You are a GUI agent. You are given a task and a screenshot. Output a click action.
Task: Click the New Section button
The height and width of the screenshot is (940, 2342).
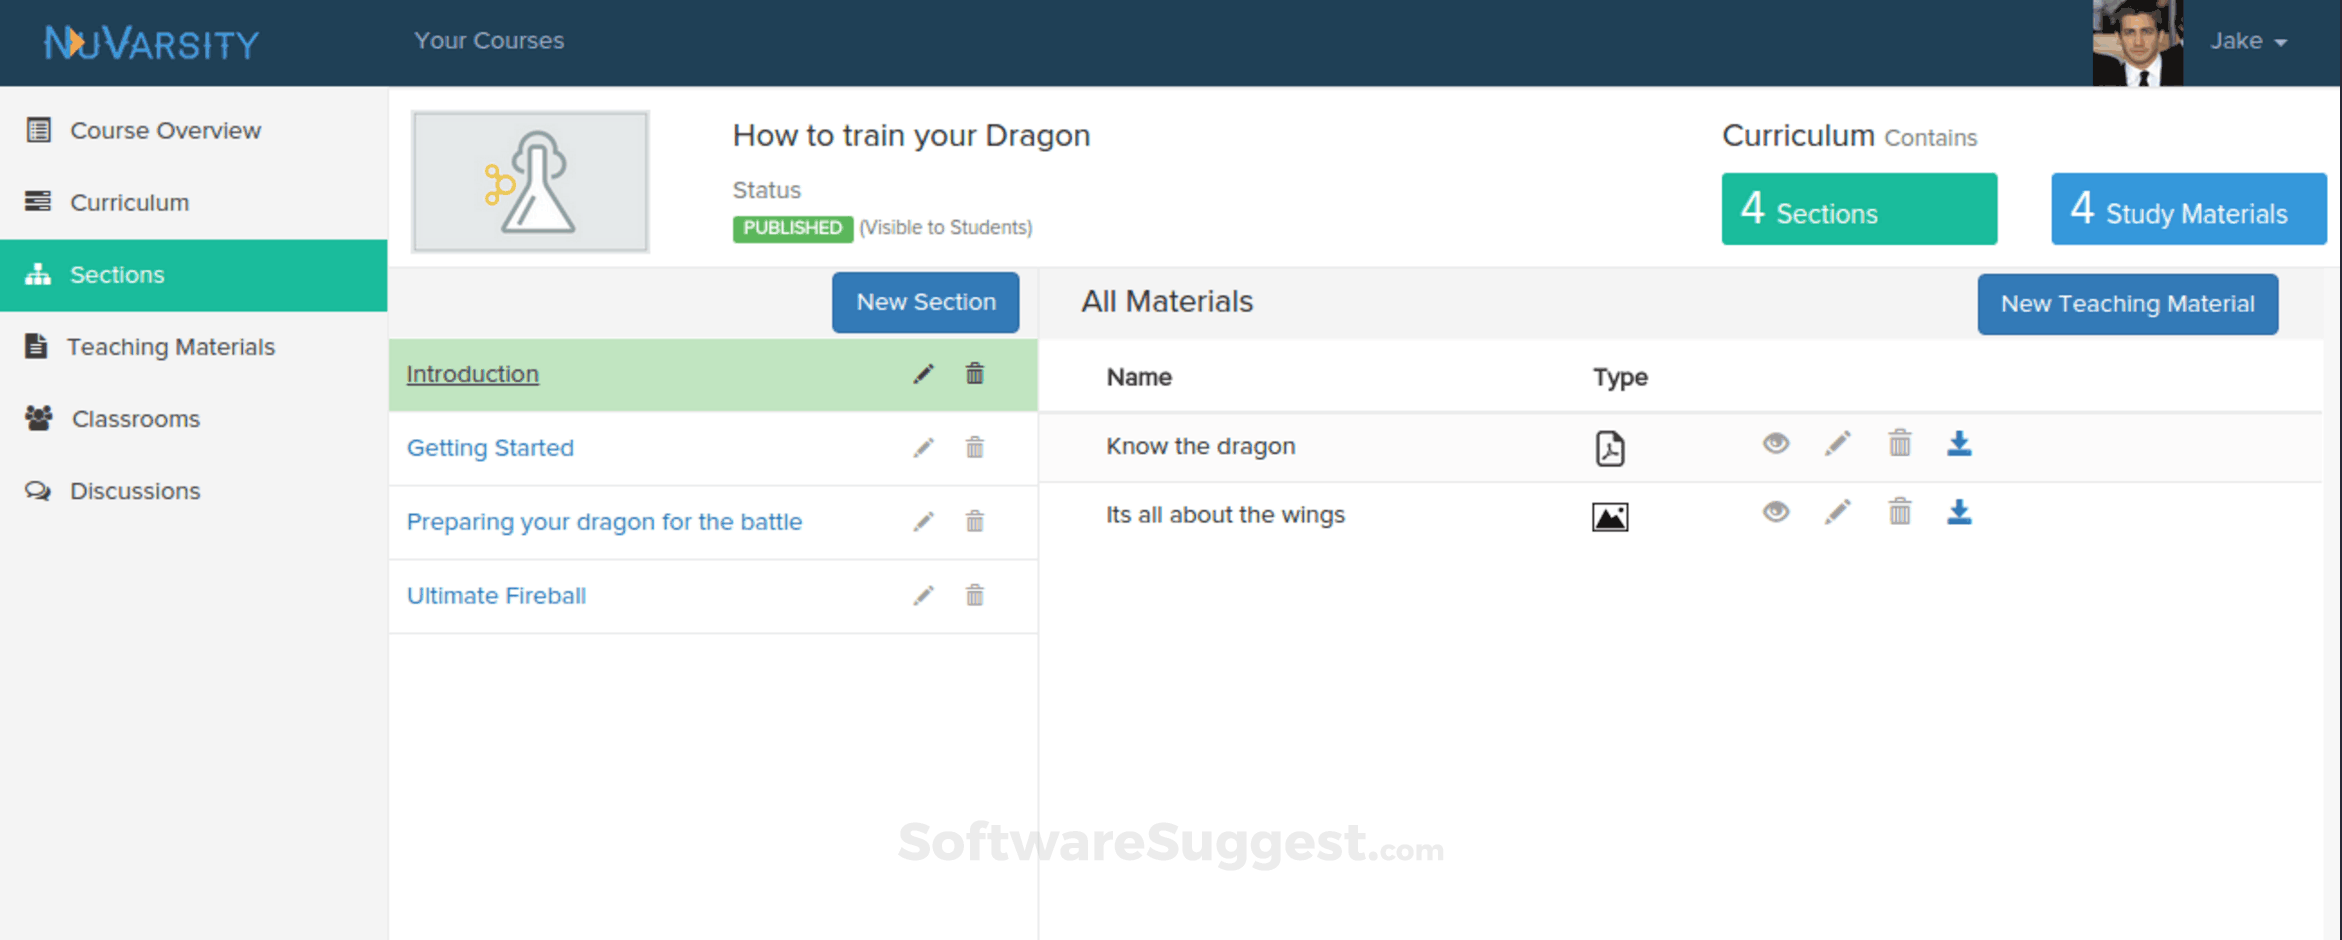click(925, 302)
